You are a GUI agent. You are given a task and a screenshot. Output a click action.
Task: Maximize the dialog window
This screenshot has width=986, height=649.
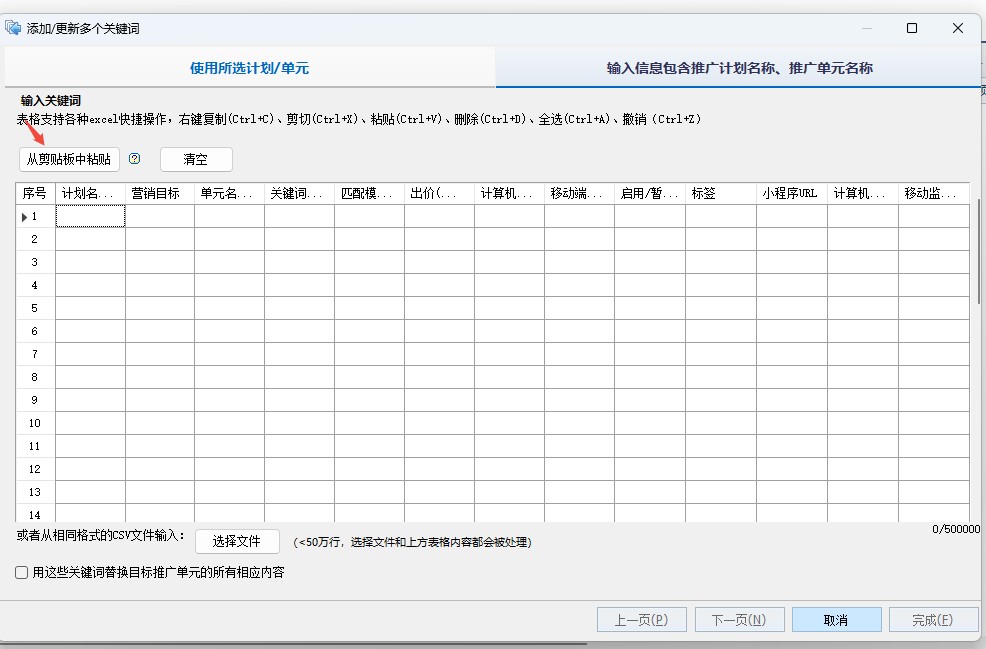tap(912, 28)
